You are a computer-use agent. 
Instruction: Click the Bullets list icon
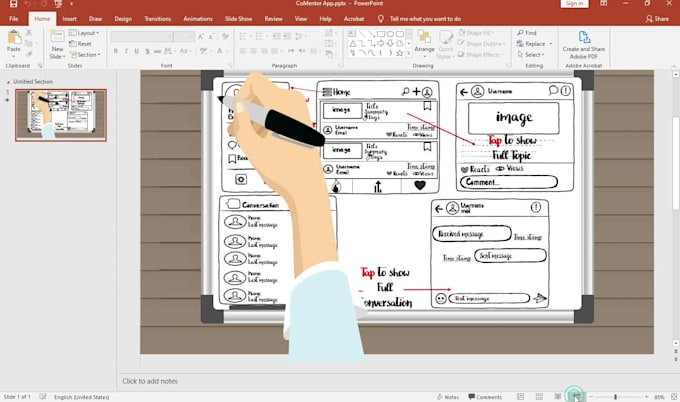244,36
